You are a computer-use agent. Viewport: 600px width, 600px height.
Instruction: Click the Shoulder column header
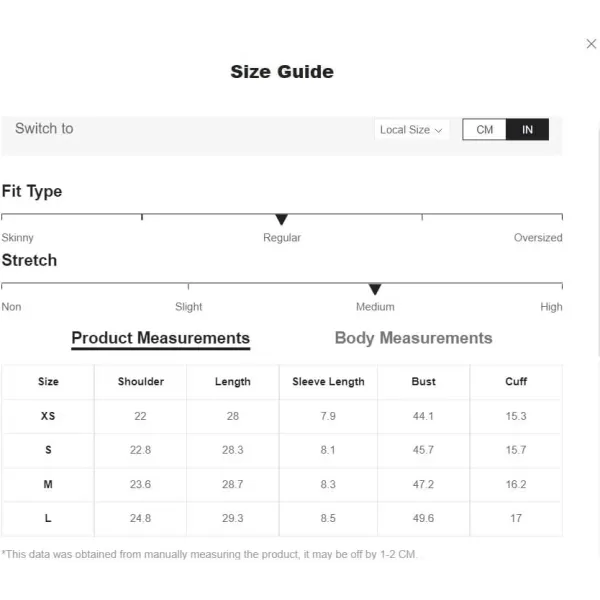click(x=141, y=382)
